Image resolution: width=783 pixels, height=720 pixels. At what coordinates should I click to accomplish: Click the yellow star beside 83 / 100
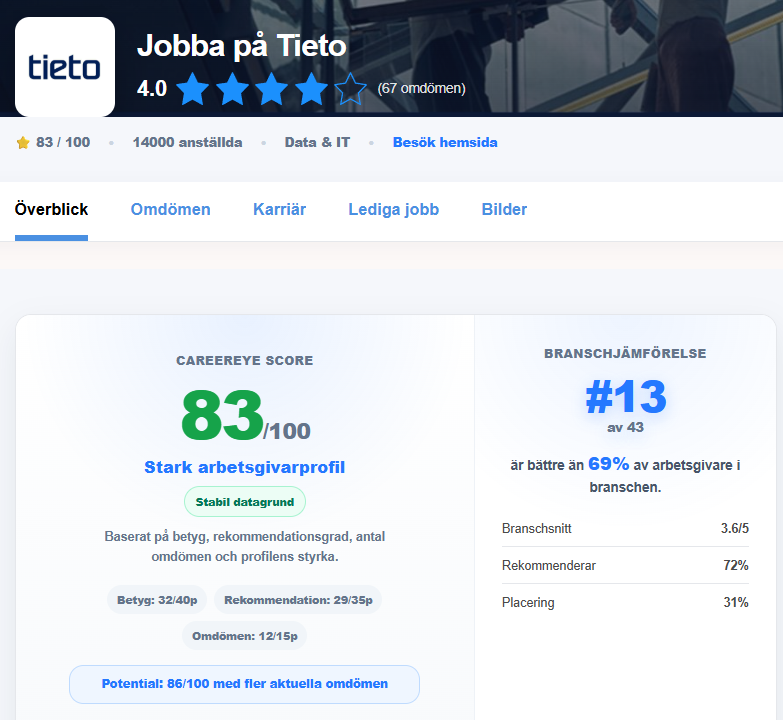(23, 143)
